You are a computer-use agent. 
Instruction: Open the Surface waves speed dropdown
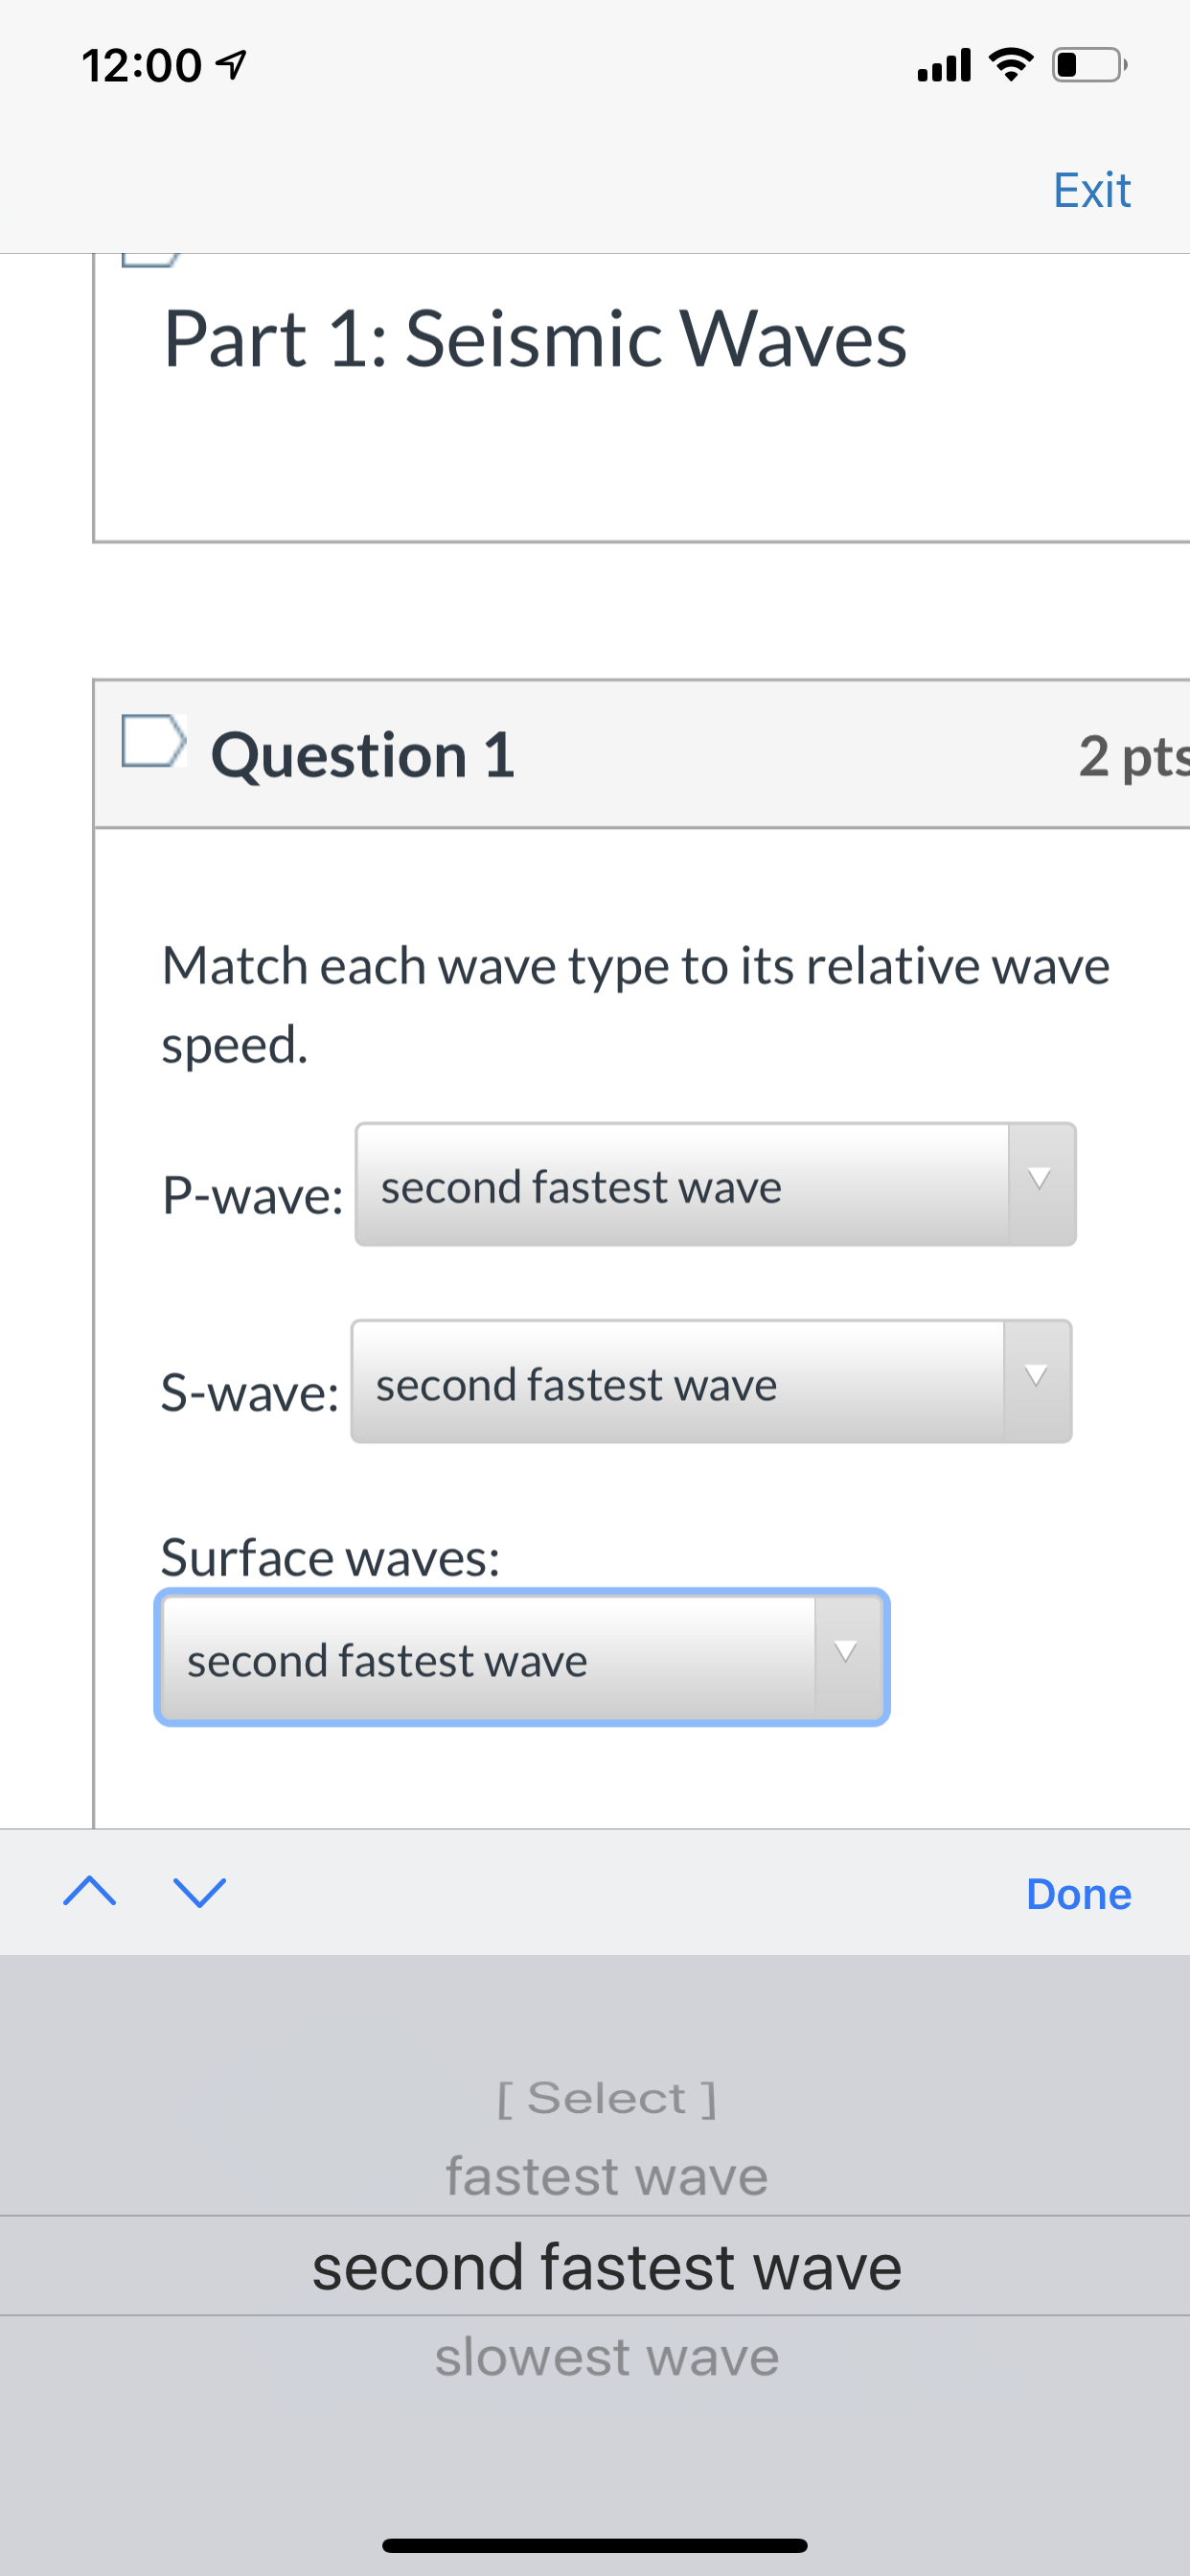pyautogui.click(x=522, y=1657)
